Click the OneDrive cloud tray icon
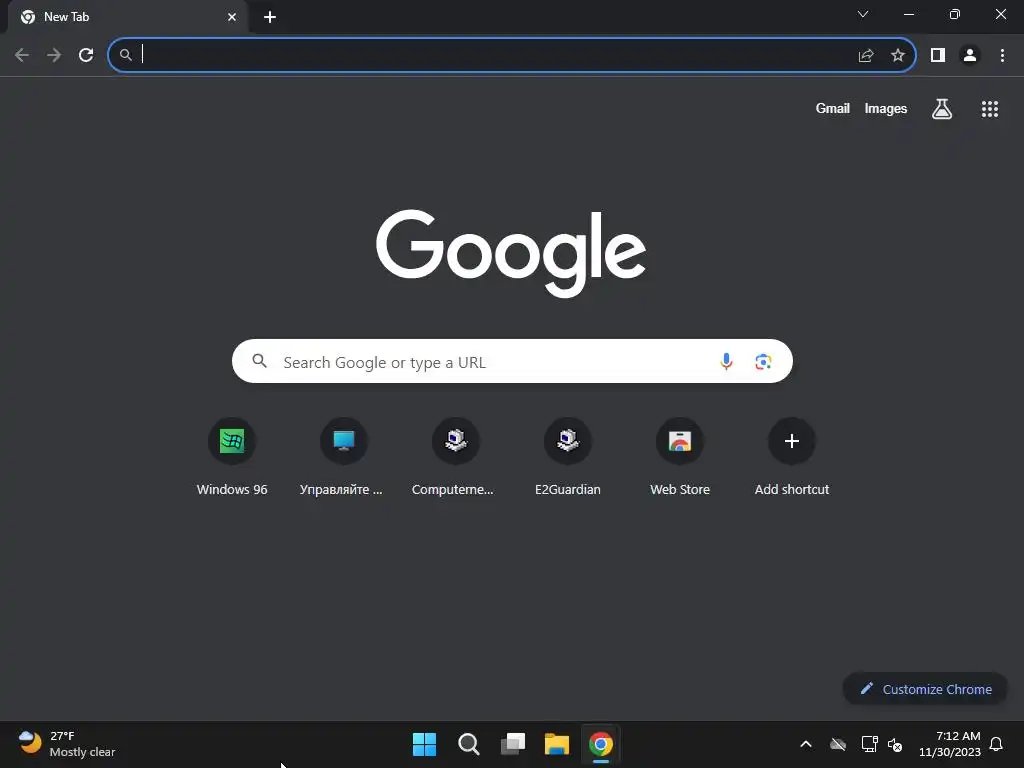1024x768 pixels. tap(838, 744)
